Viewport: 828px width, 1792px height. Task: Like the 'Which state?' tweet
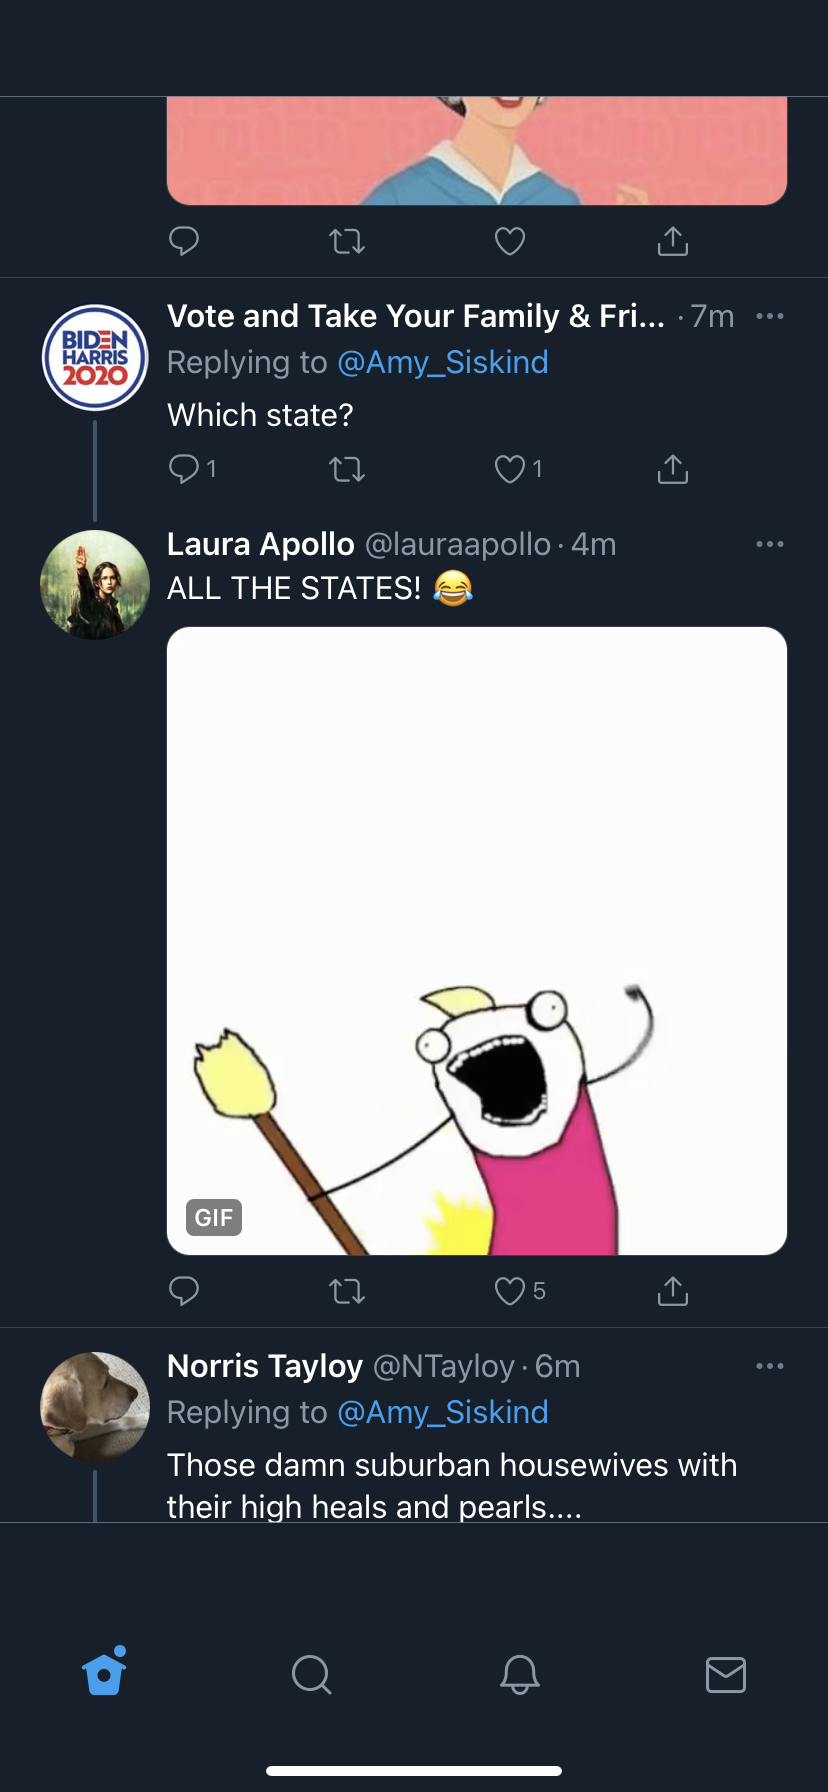click(x=510, y=469)
